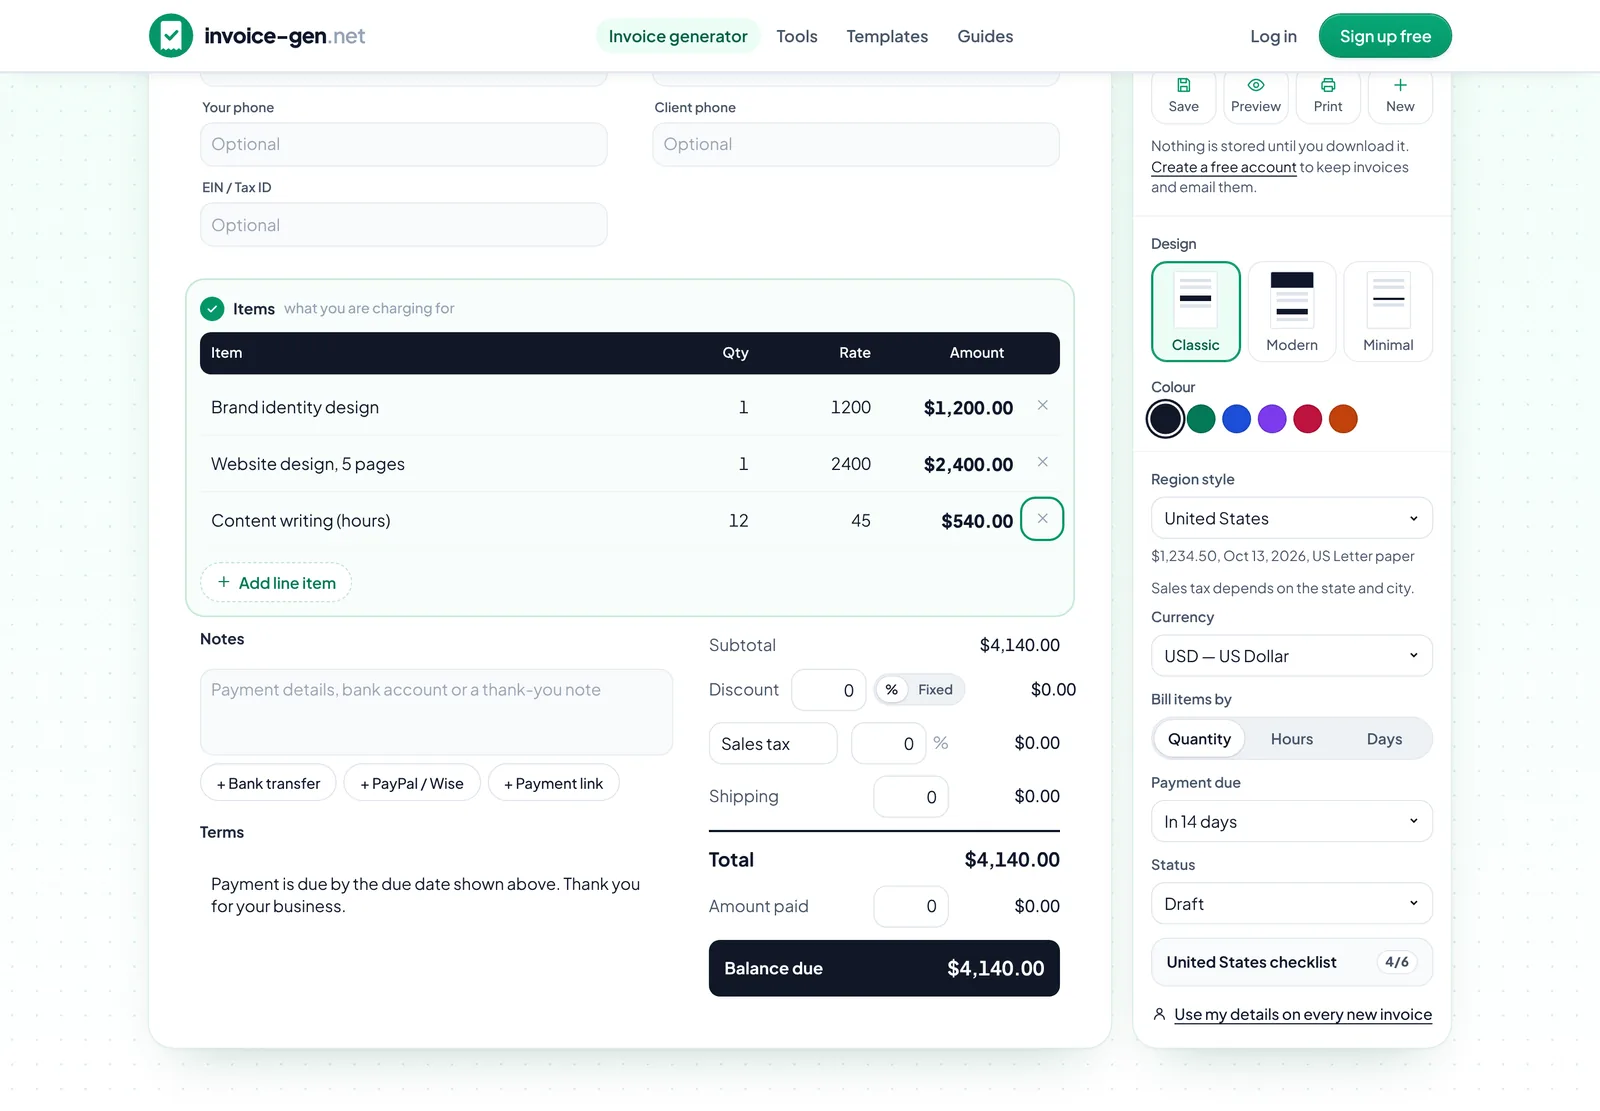Click the Sign up free button
Viewport: 1600px width, 1111px height.
[x=1385, y=36]
